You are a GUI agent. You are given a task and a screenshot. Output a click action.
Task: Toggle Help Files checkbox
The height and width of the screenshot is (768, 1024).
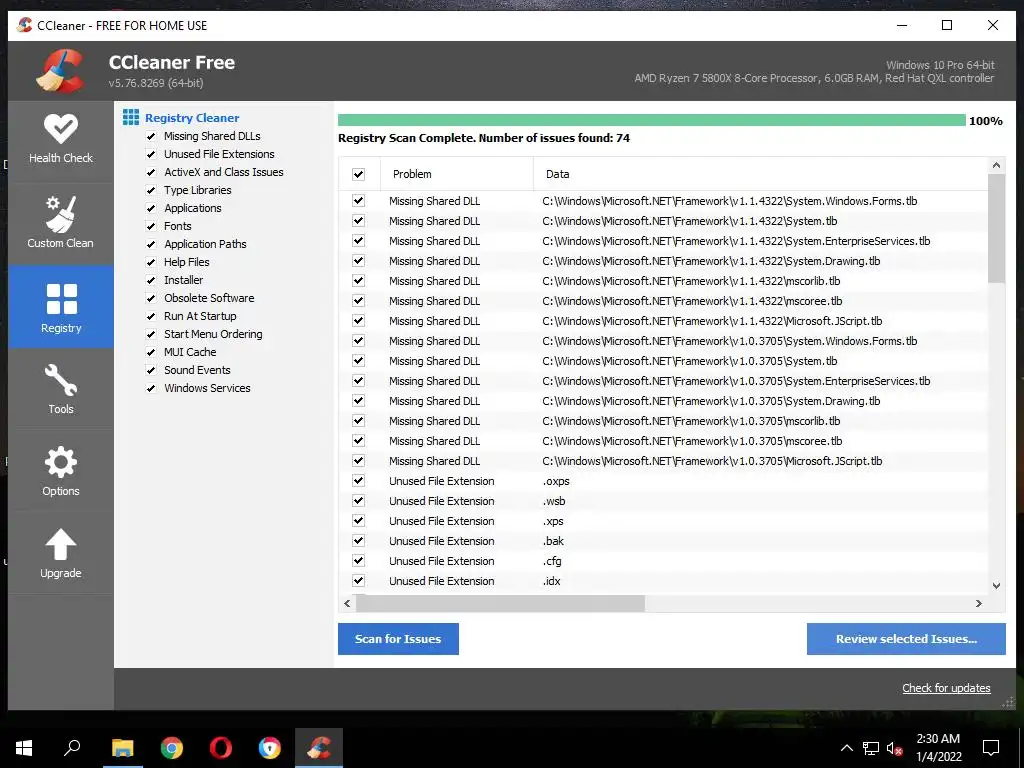pos(151,262)
